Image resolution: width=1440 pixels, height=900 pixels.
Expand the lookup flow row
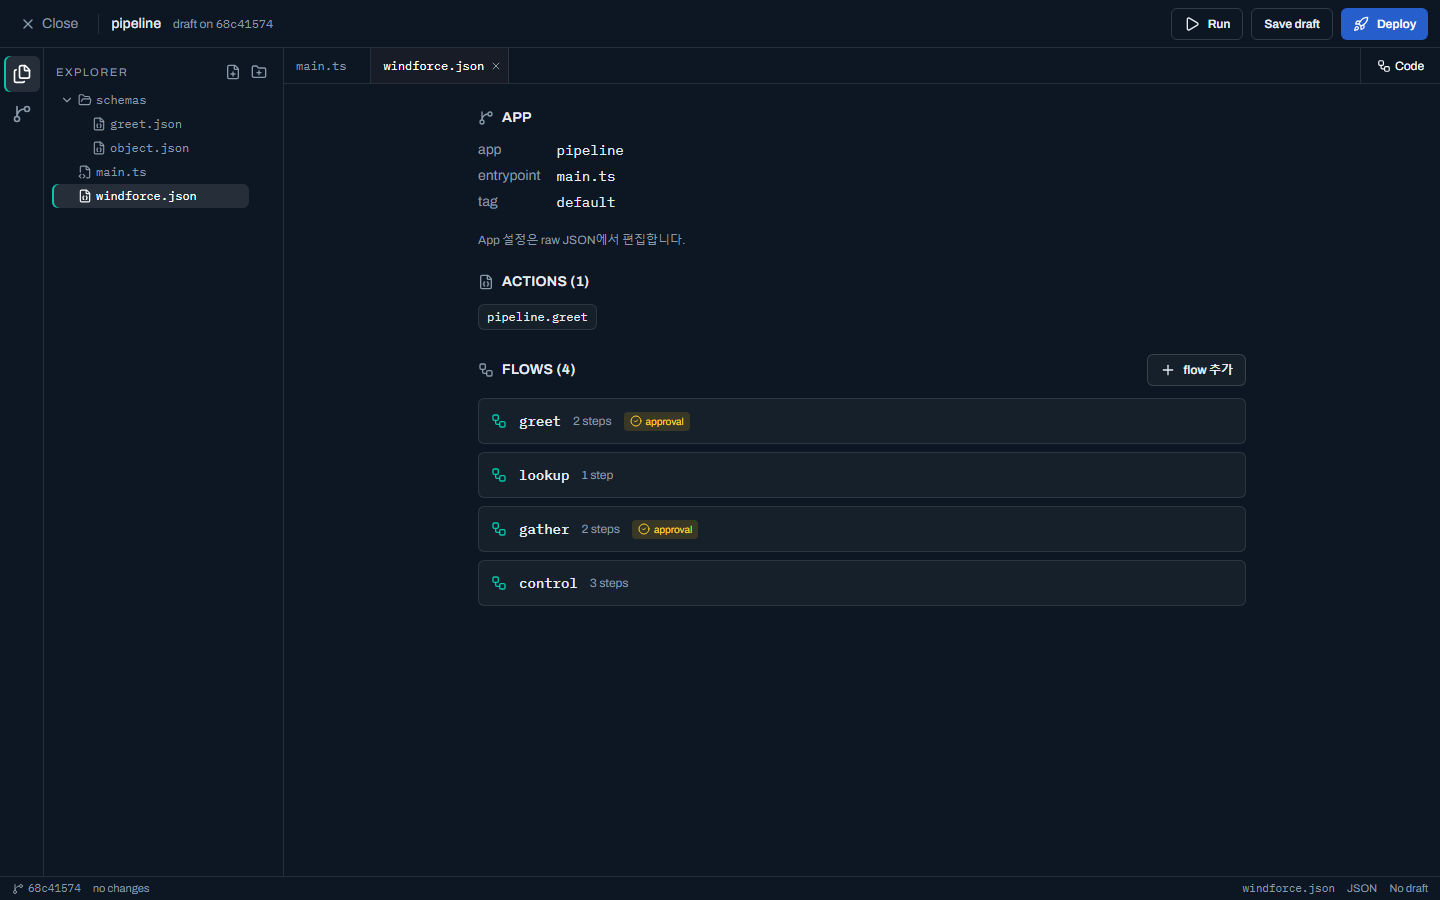(861, 475)
